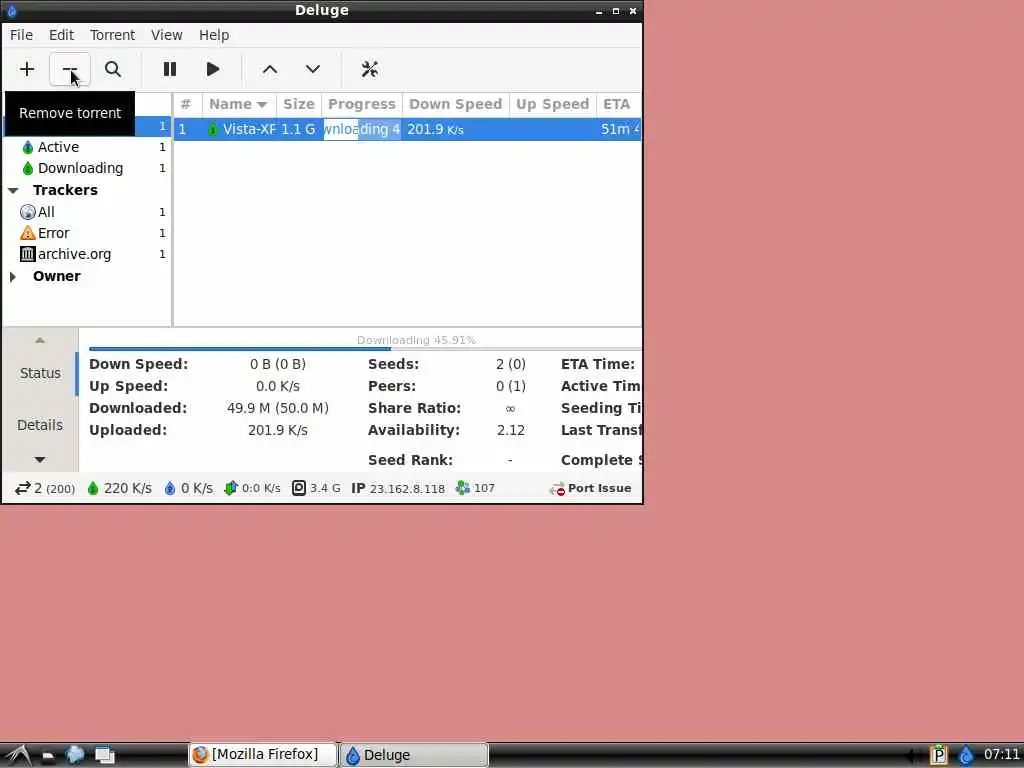Select the Error tracker filter
The image size is (1024, 768).
pos(87,232)
